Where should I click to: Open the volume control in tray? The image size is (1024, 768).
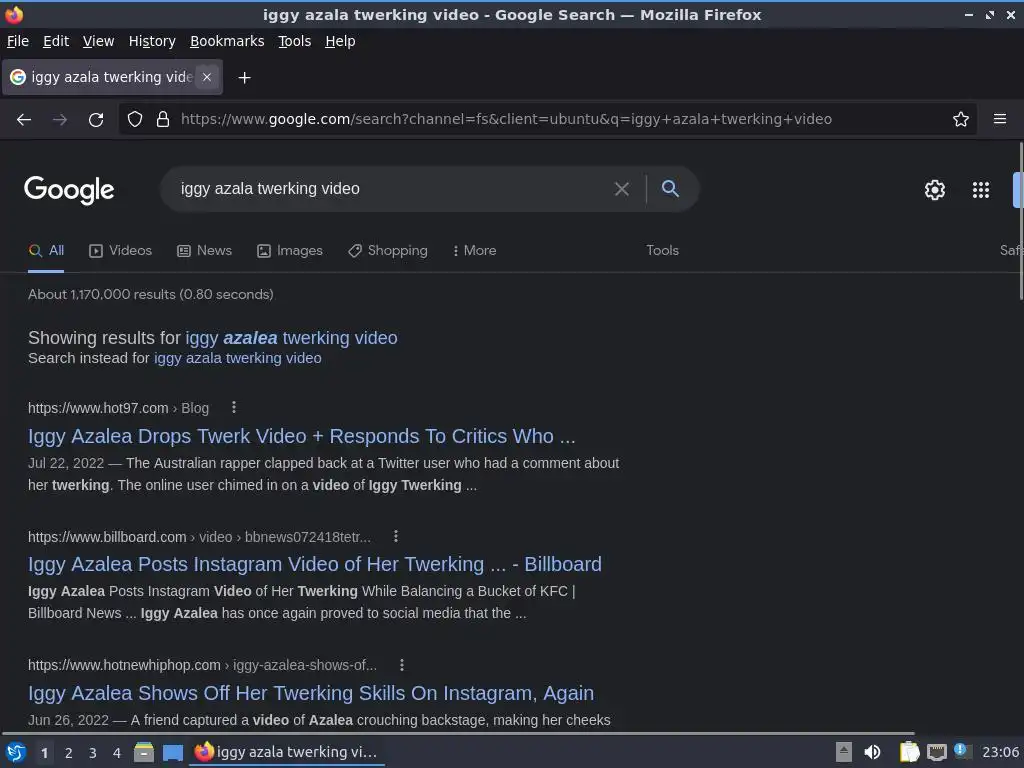872,752
